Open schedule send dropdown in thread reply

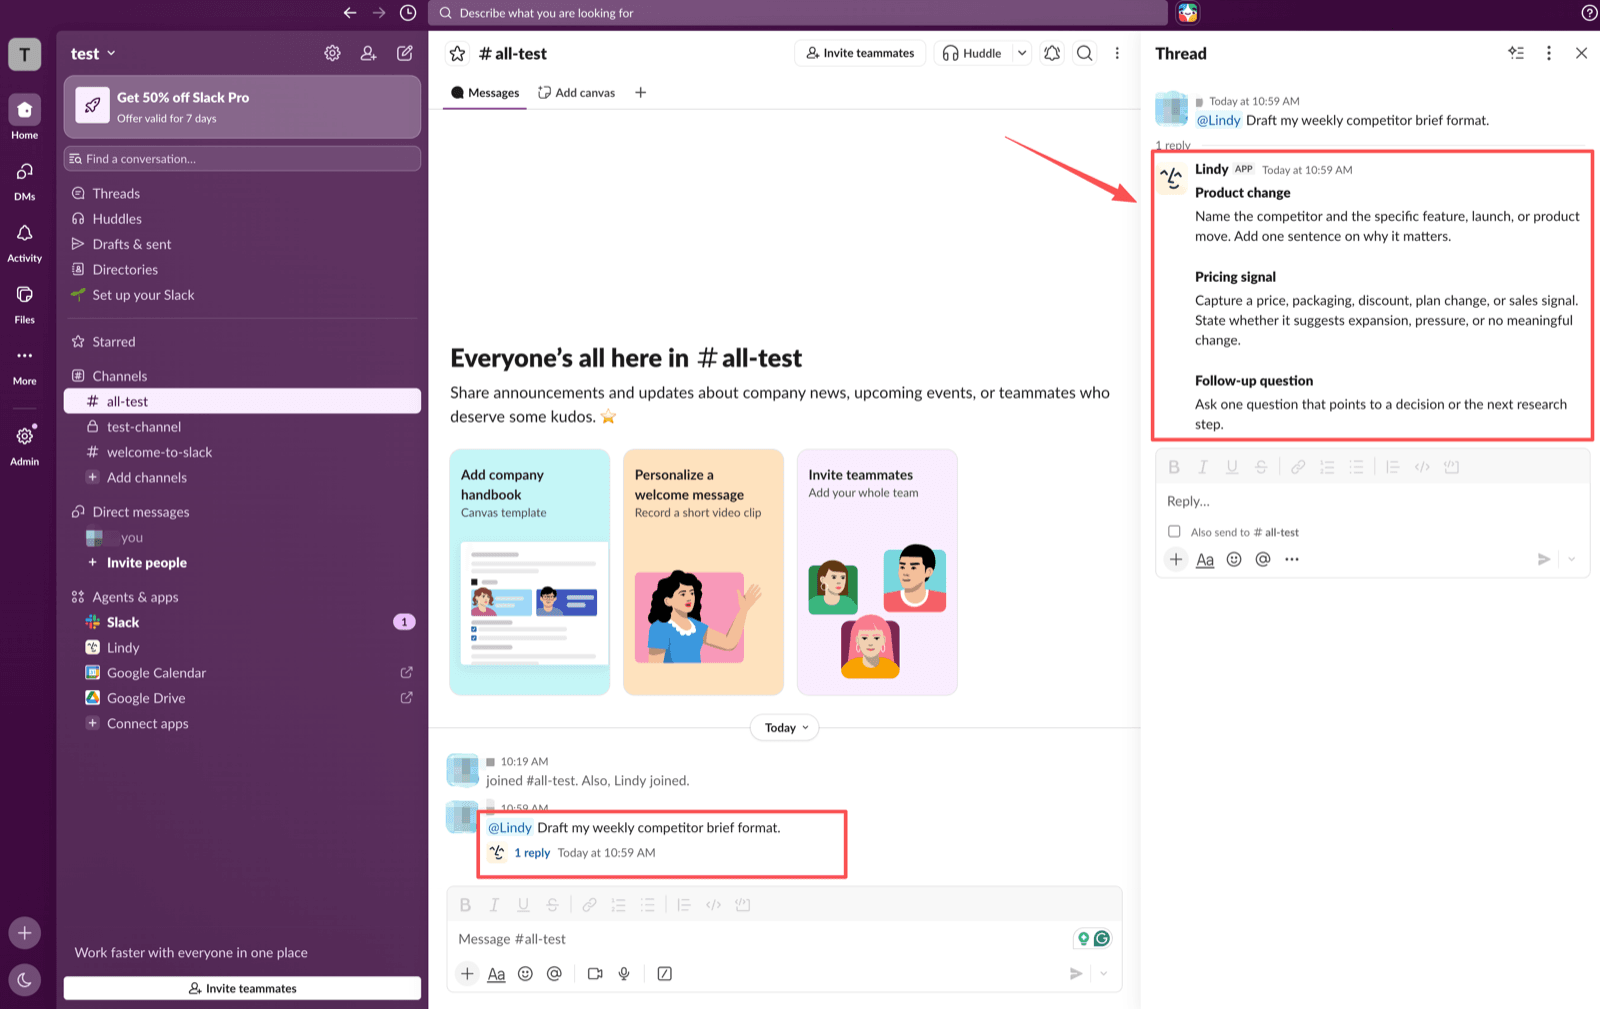point(1572,560)
